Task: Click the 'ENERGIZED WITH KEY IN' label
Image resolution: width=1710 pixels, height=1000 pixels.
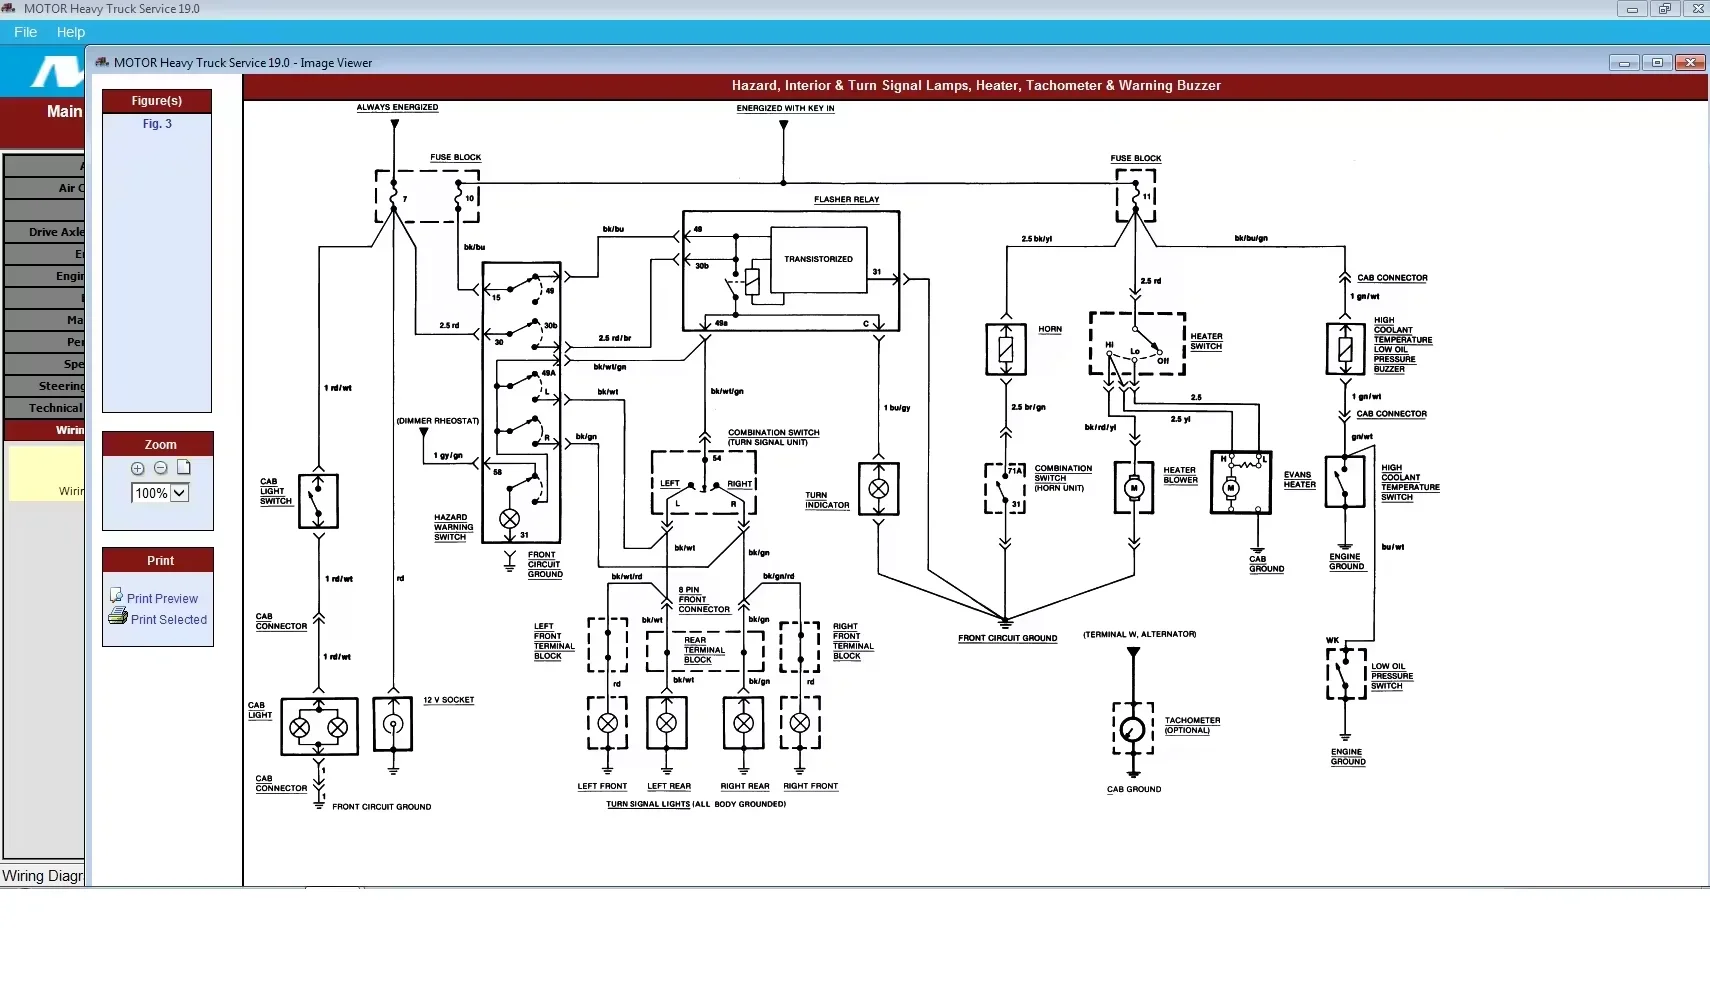Action: (x=785, y=108)
